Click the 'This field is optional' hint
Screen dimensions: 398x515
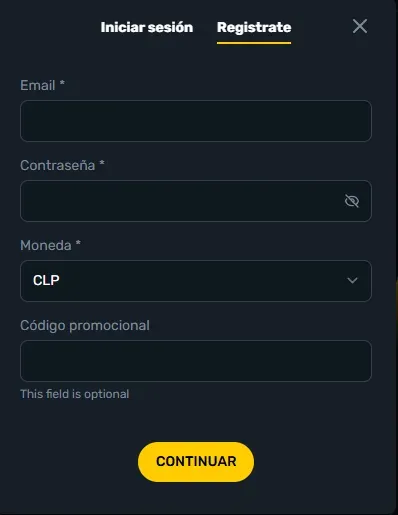pyautogui.click(x=75, y=394)
